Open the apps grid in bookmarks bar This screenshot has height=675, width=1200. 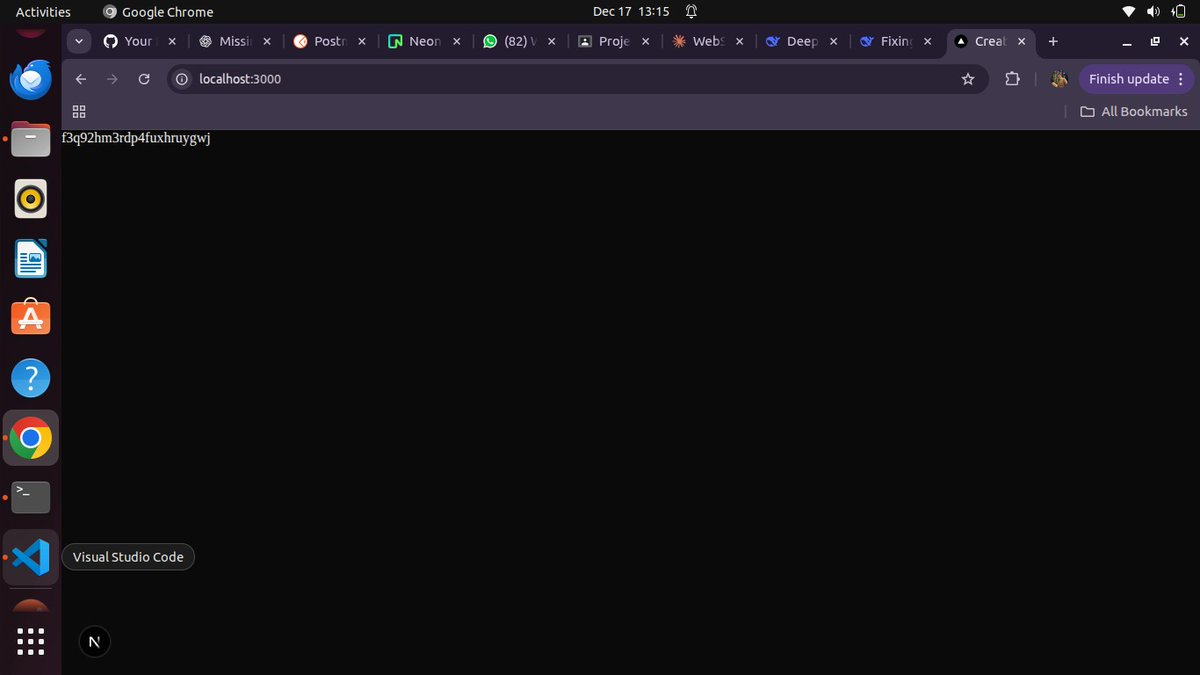[79, 111]
